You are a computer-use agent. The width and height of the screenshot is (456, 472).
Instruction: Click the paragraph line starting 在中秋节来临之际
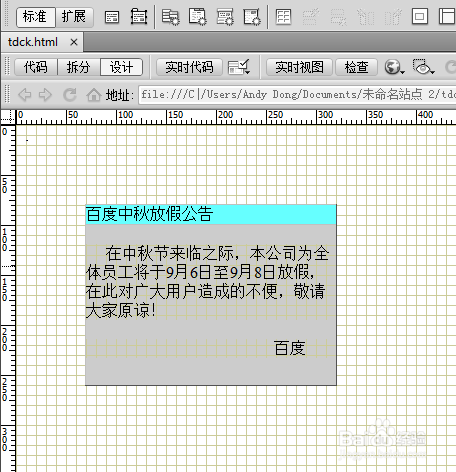click(x=217, y=253)
